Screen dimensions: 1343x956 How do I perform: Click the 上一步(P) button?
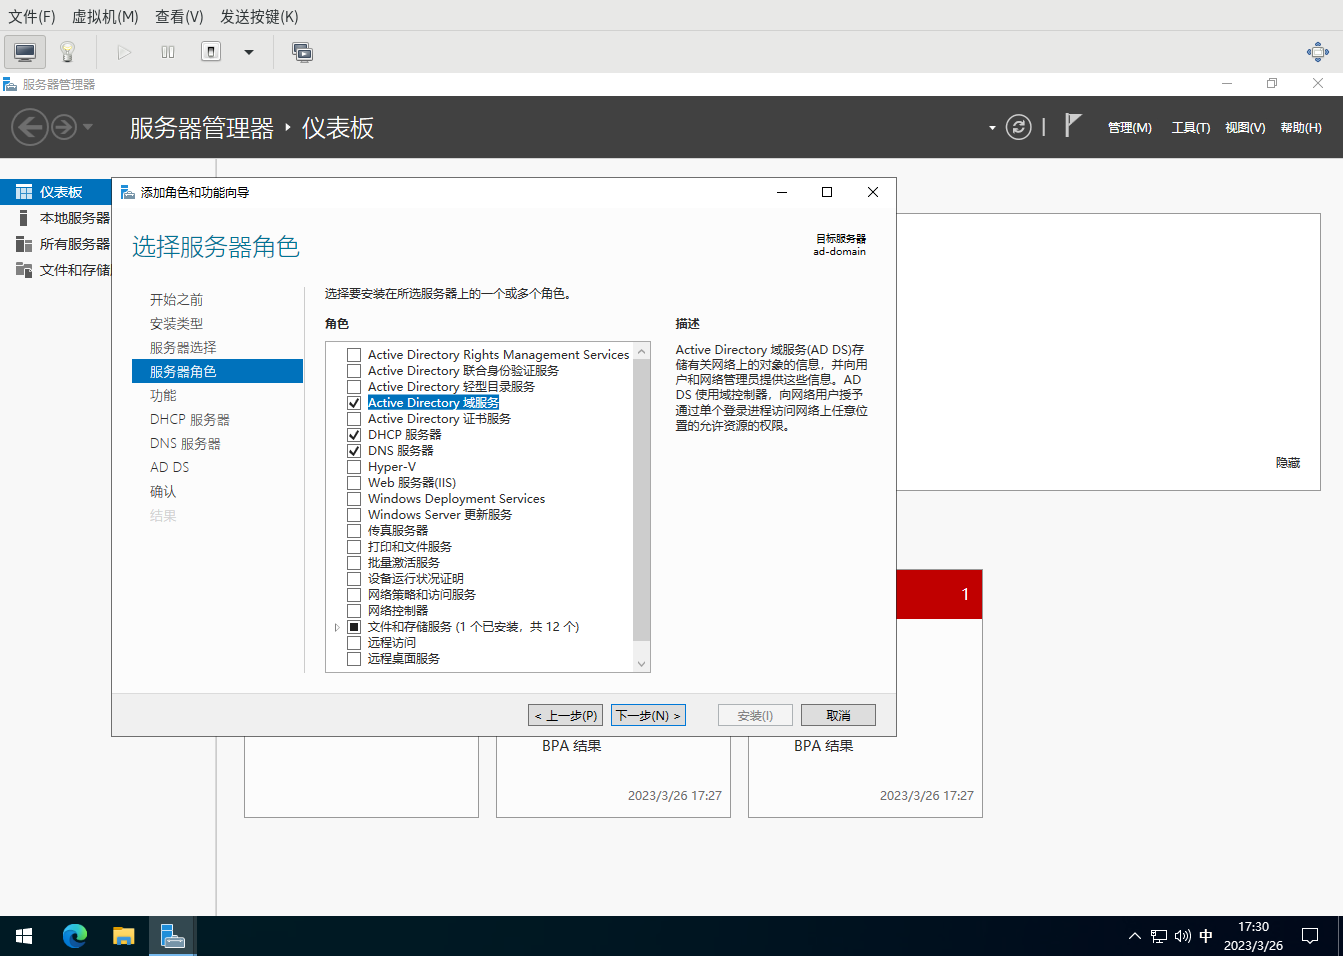coord(566,715)
